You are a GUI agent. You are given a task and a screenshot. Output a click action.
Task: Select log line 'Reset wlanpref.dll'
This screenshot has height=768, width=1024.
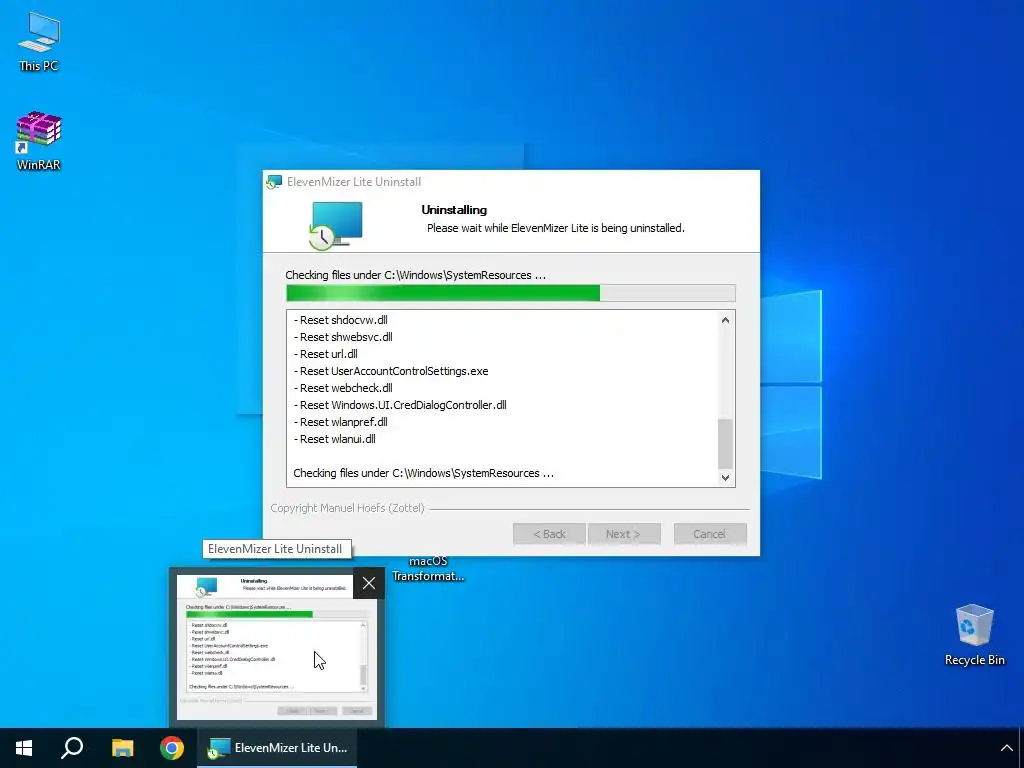[340, 422]
